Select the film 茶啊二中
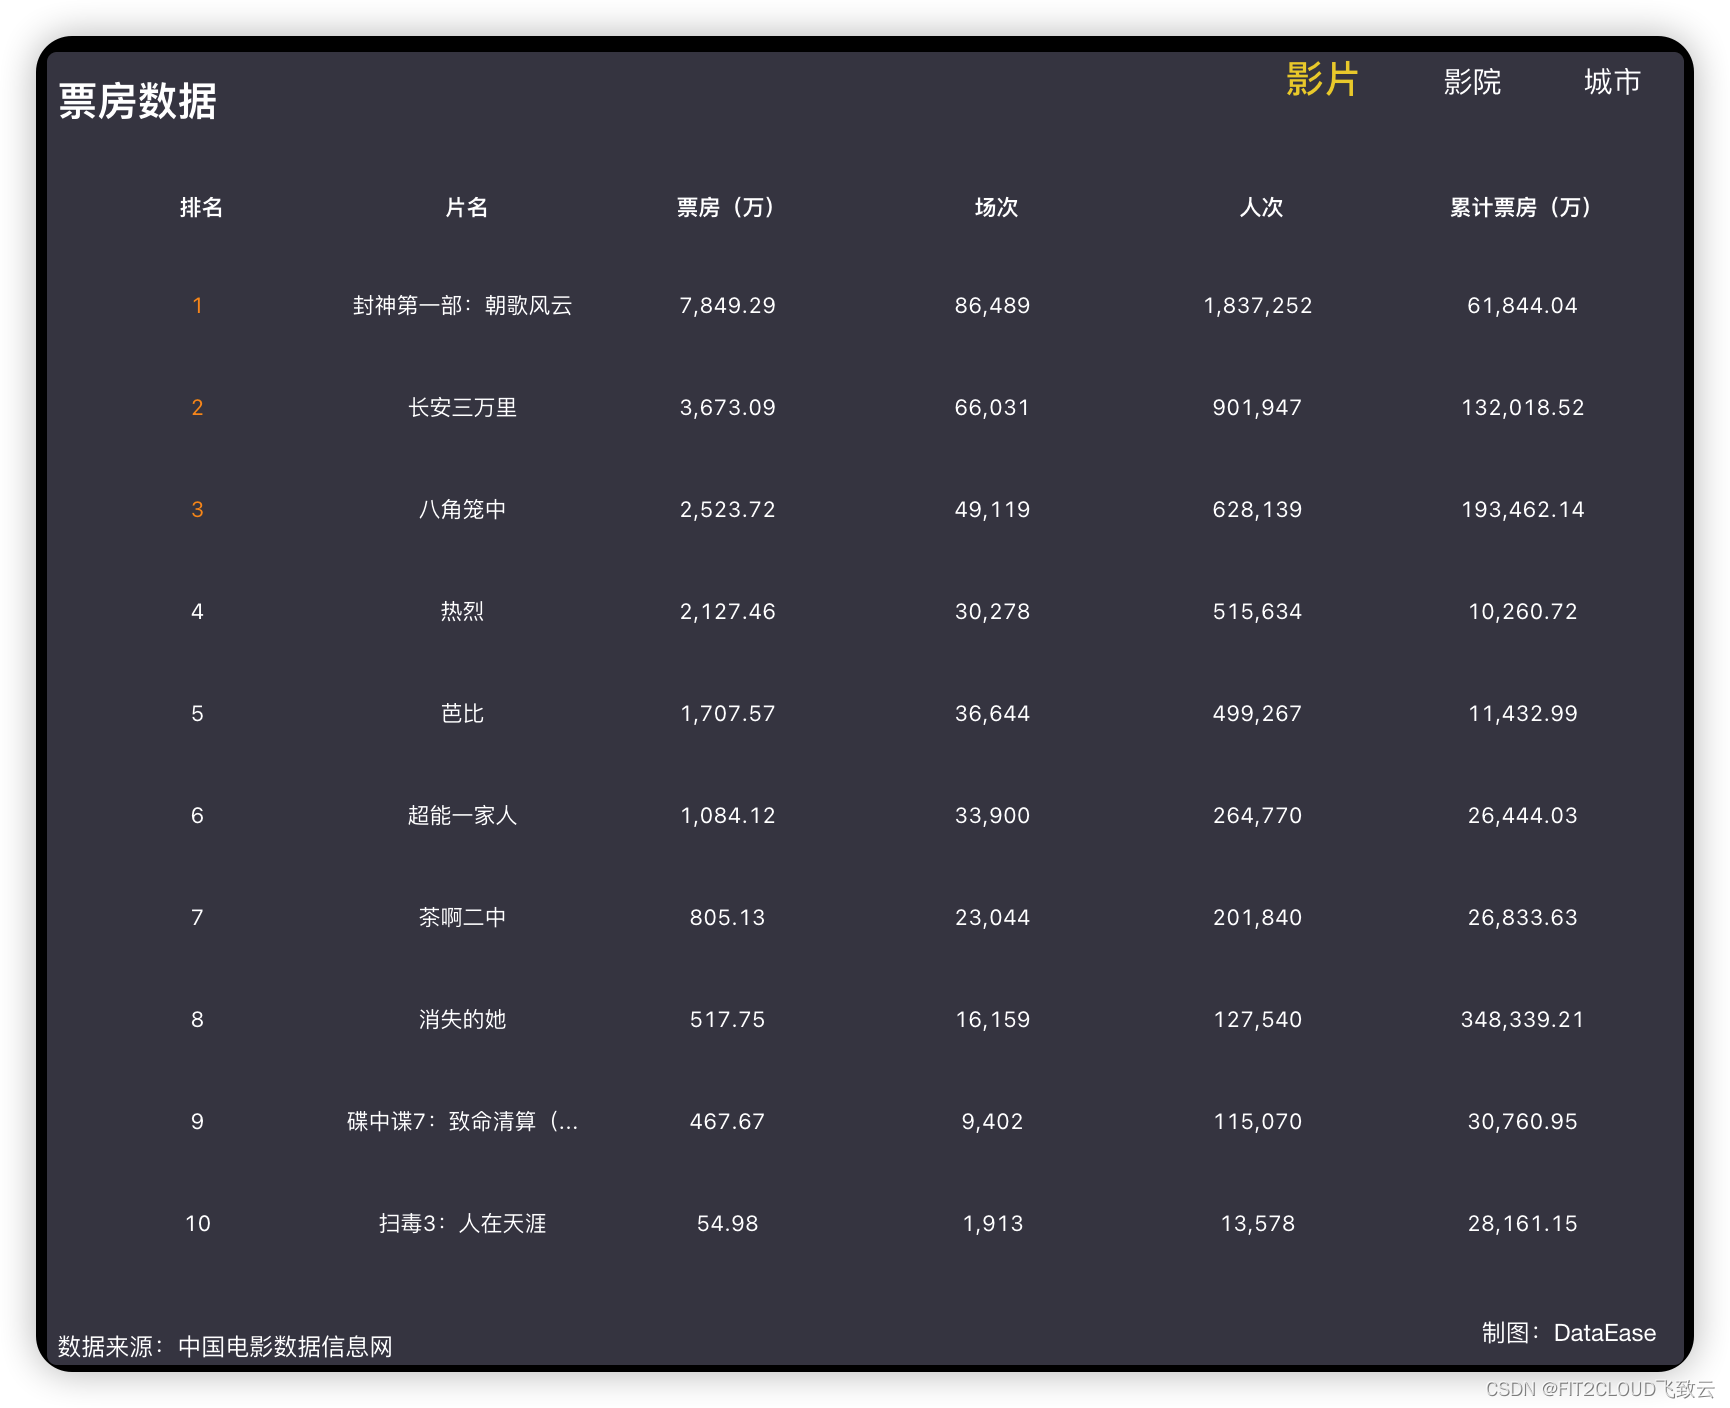 coord(462,917)
